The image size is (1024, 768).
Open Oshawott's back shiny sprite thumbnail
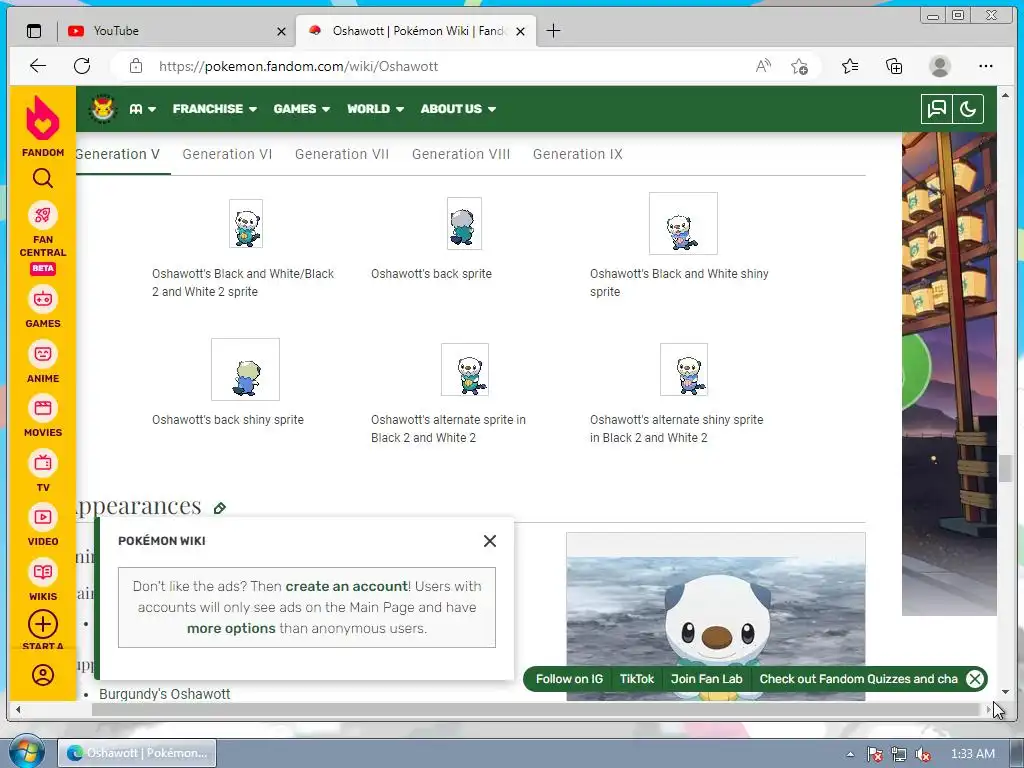[x=246, y=370]
